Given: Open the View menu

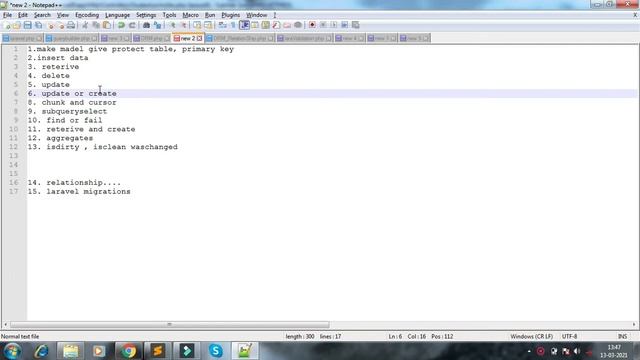Looking at the screenshot, I should (62, 15).
